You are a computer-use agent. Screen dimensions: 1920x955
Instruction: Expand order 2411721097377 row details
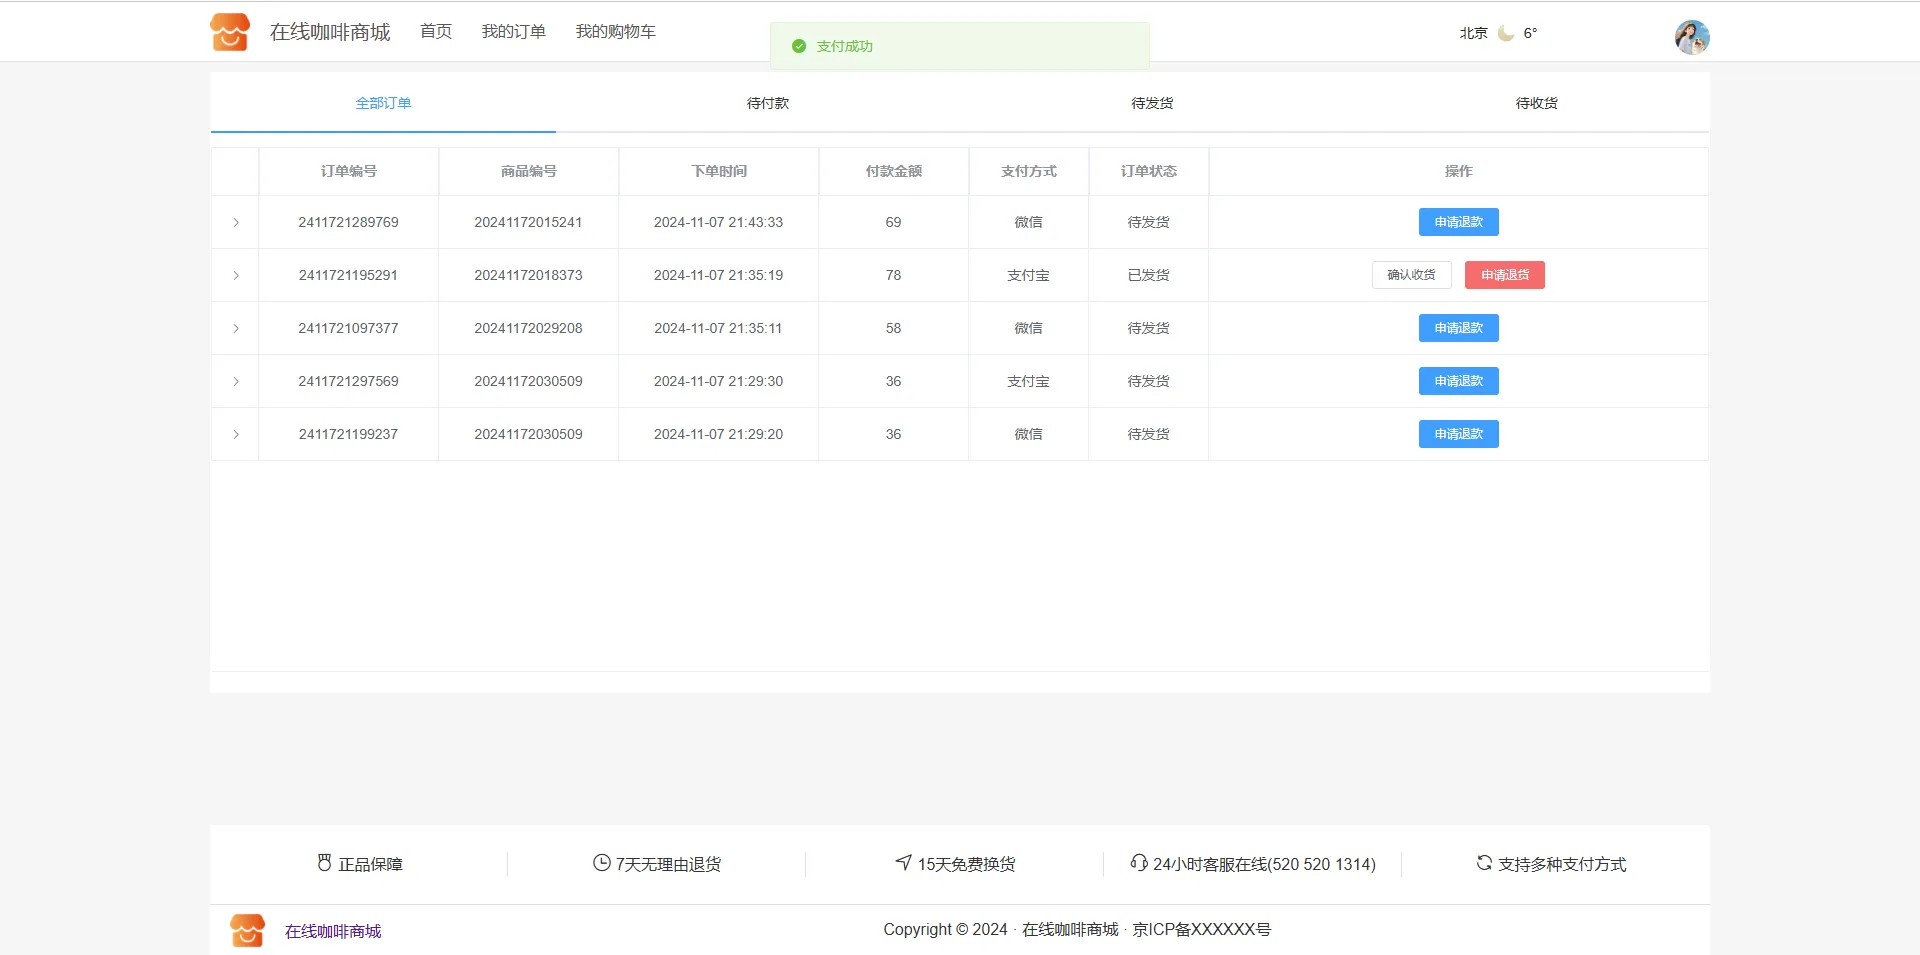[x=236, y=328]
